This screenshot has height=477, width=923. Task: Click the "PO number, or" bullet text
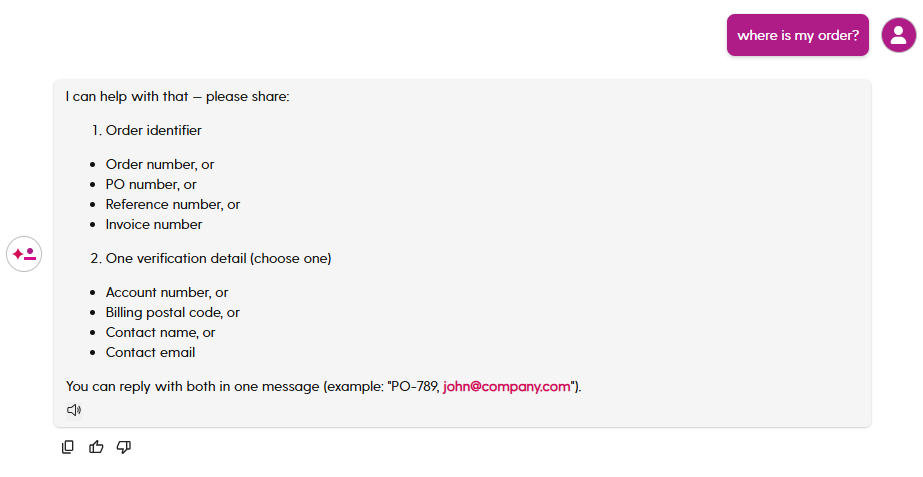(x=151, y=184)
